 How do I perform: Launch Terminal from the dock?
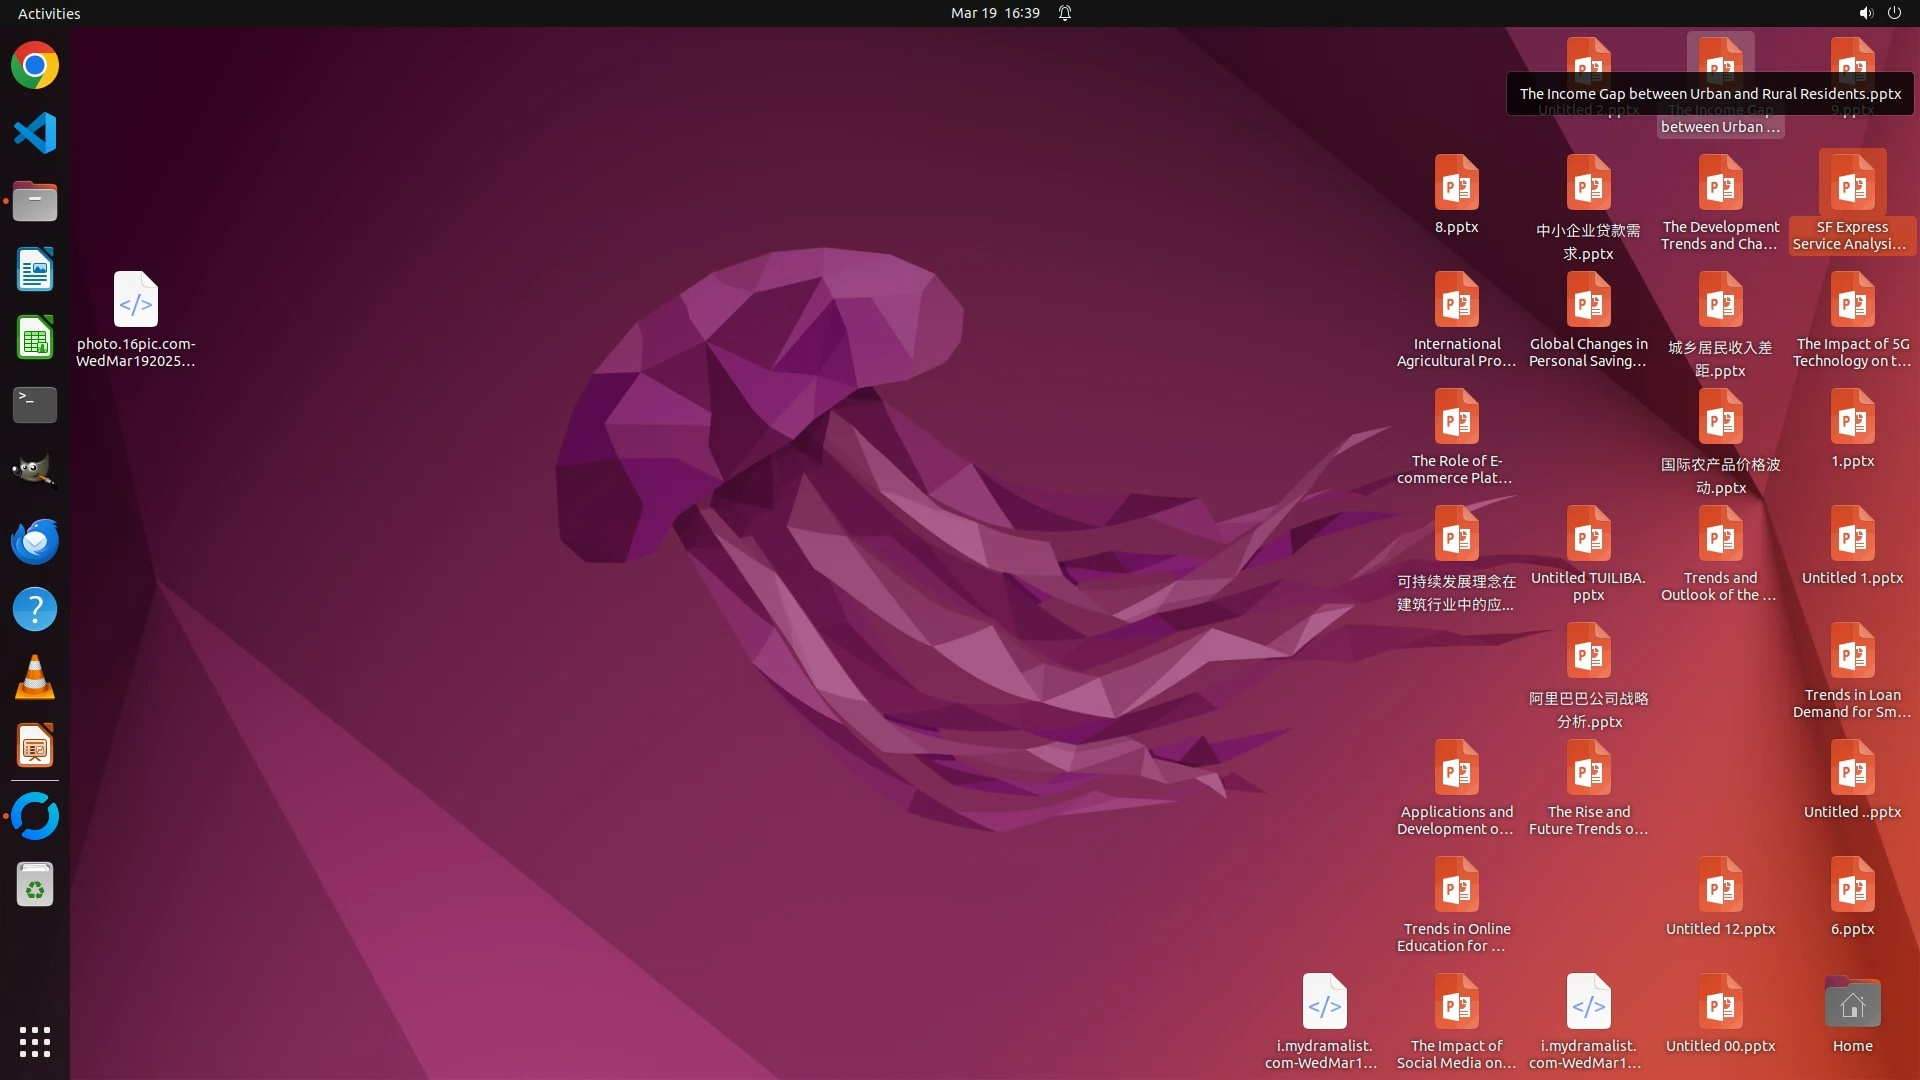35,405
